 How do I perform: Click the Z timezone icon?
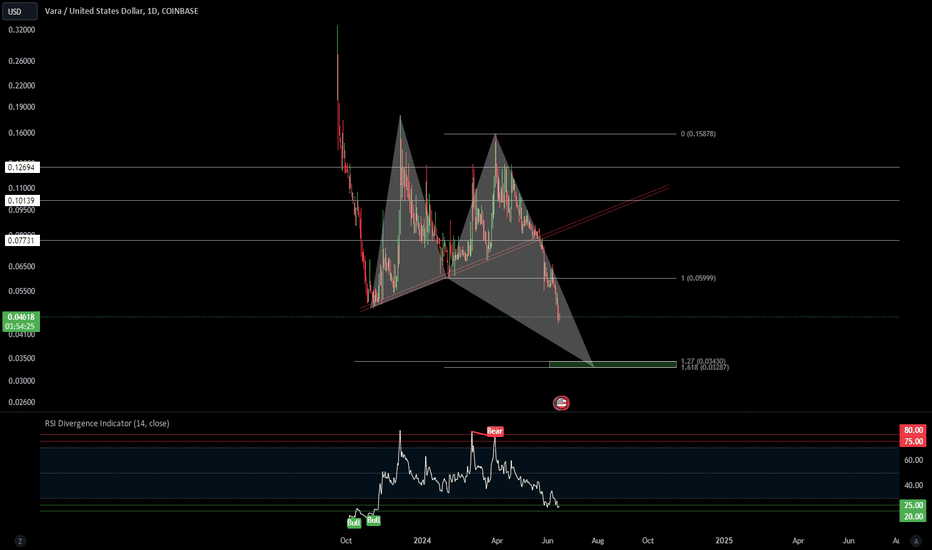click(20, 541)
